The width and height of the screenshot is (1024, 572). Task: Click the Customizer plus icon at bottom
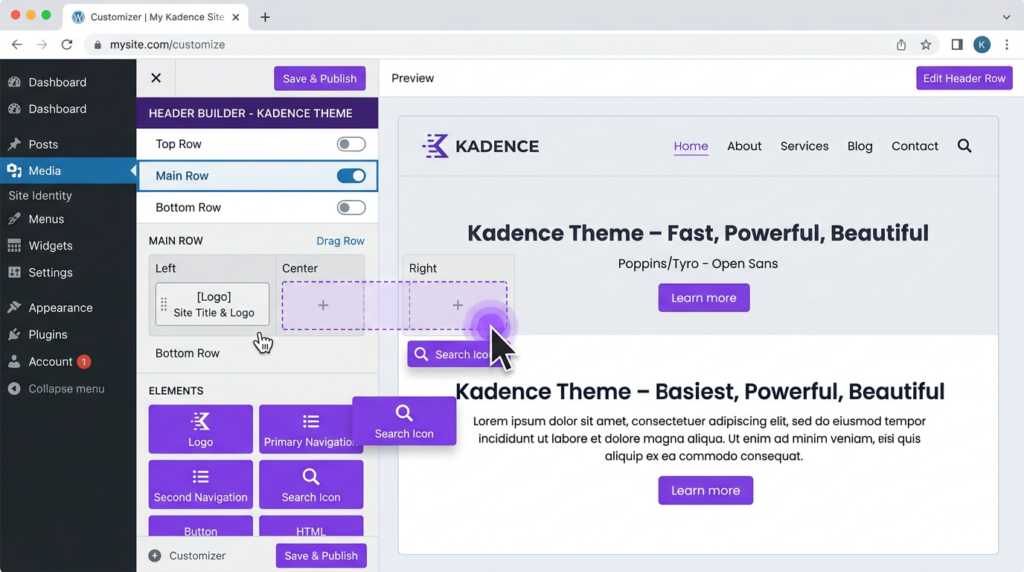155,556
